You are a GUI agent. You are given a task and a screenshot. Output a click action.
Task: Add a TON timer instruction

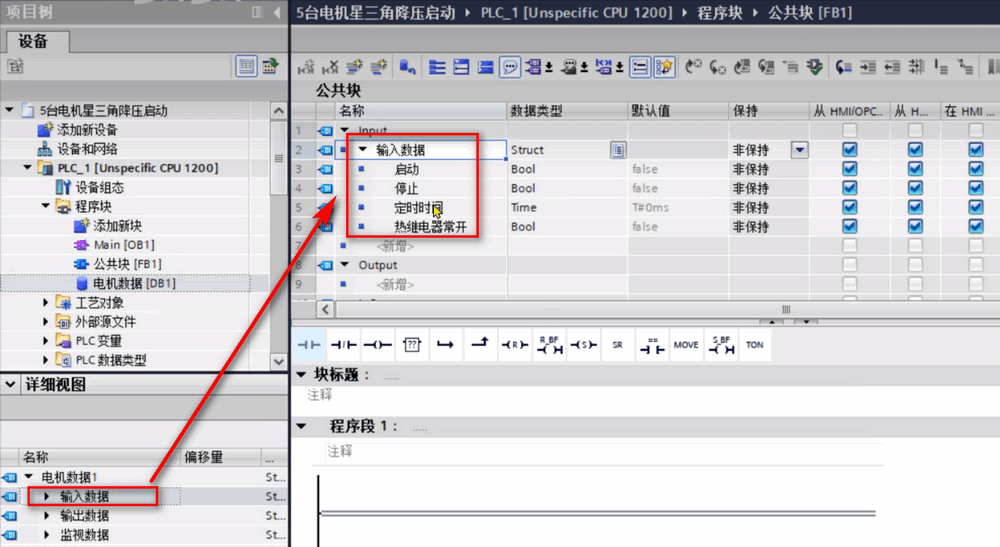click(x=754, y=344)
